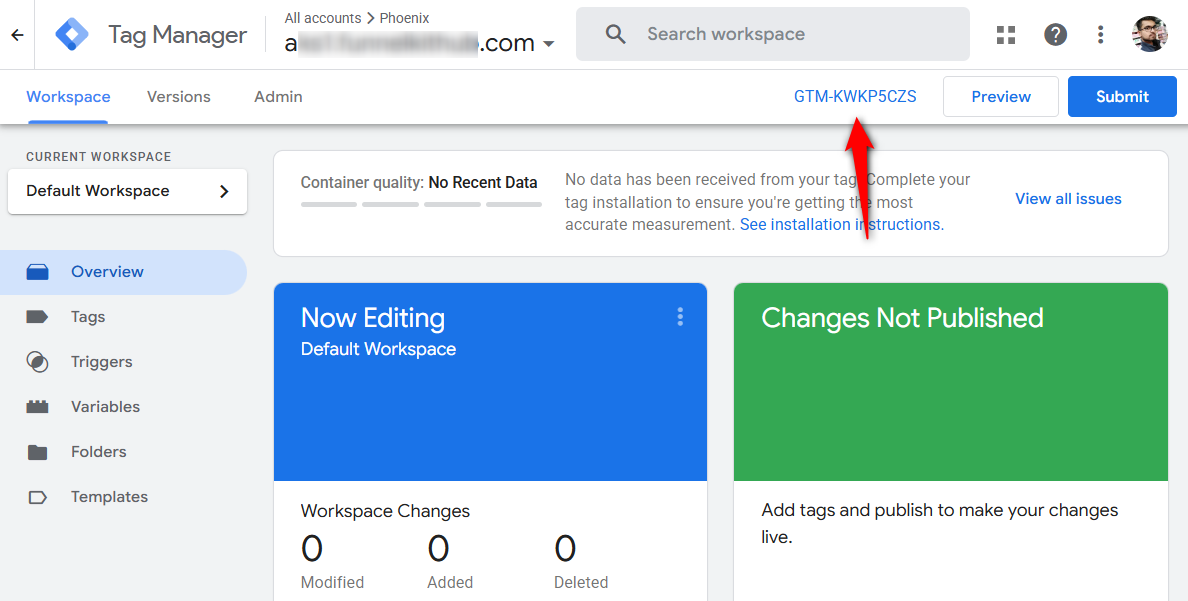Click the No Recent Data status text

pos(483,183)
